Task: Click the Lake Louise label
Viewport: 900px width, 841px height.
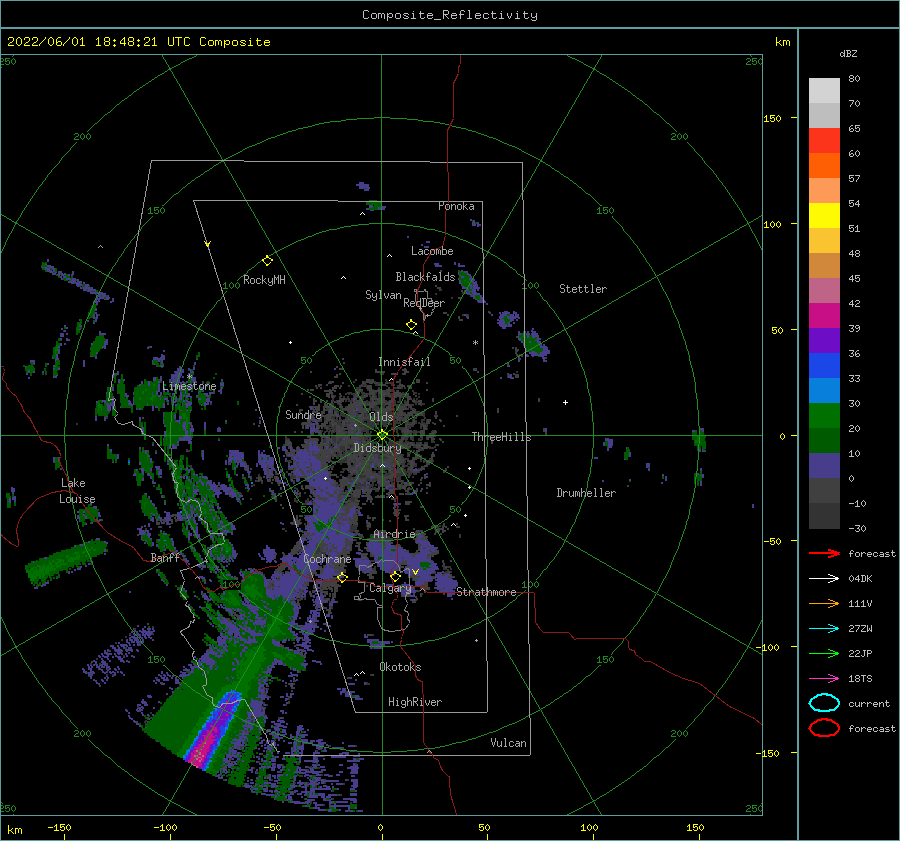Action: click(x=77, y=491)
